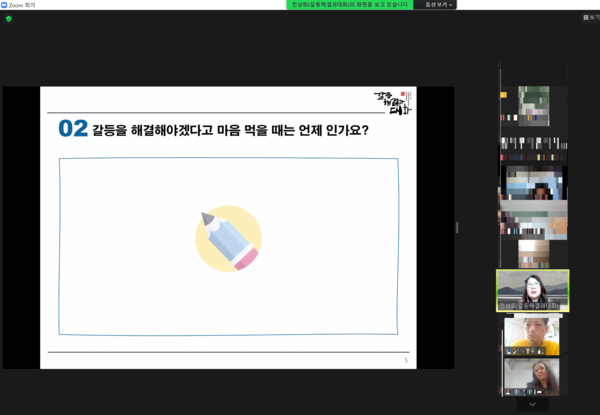Screen dimensions: 600x415
Task: Click the slide question title text
Action: coord(230,129)
